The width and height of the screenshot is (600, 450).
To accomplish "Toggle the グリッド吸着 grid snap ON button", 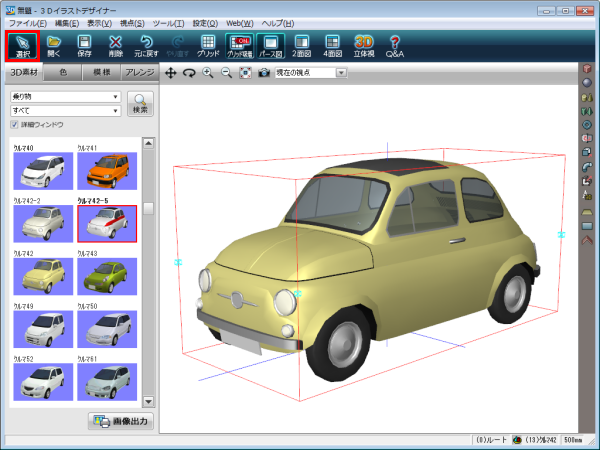I will (239, 45).
